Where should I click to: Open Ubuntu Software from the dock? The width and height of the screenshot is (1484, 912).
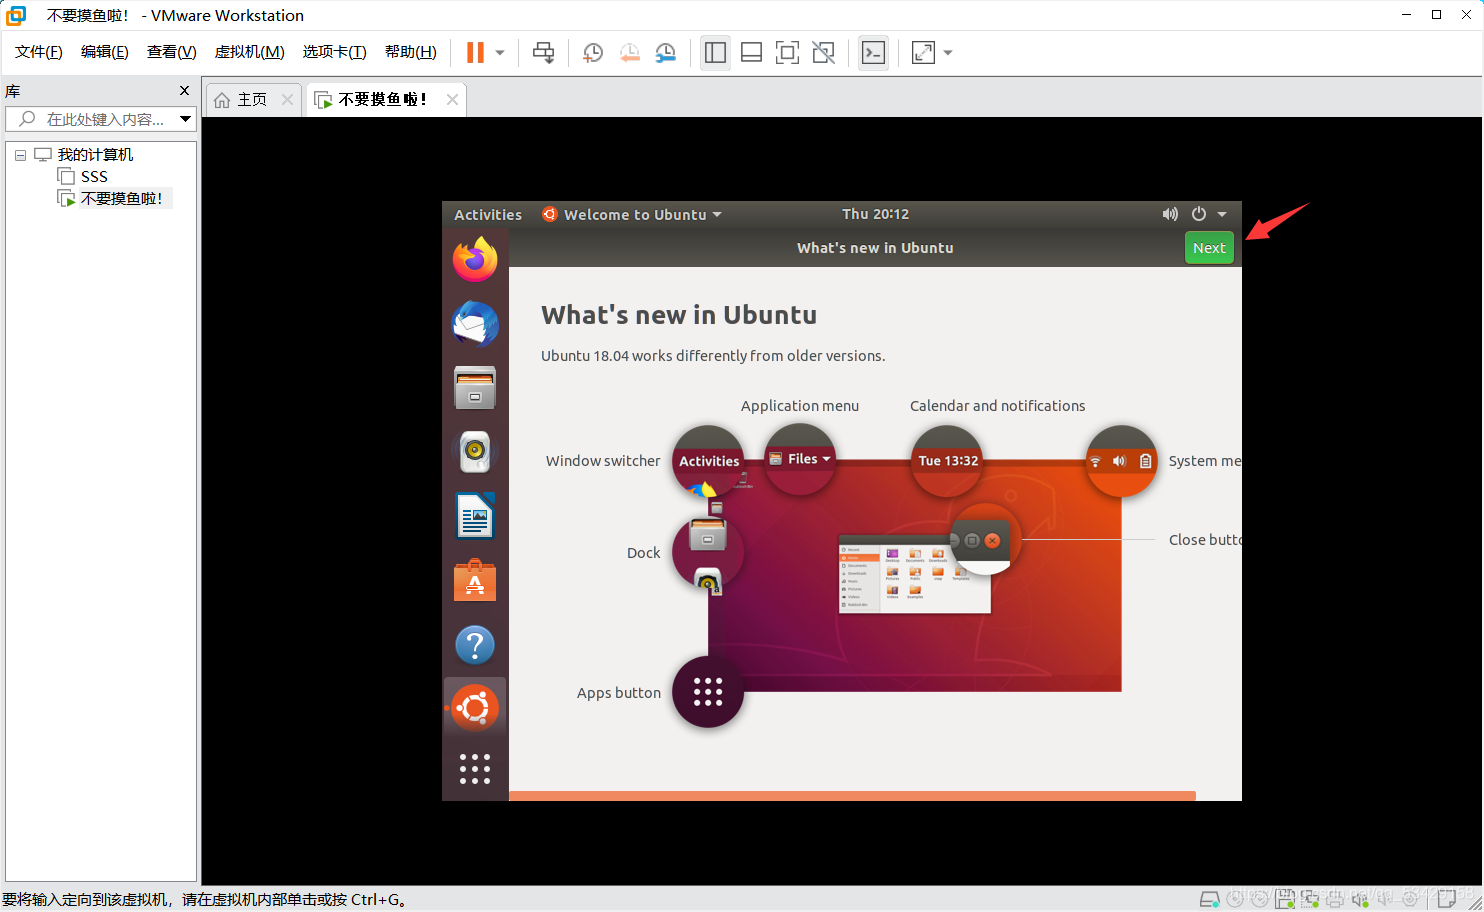point(475,580)
